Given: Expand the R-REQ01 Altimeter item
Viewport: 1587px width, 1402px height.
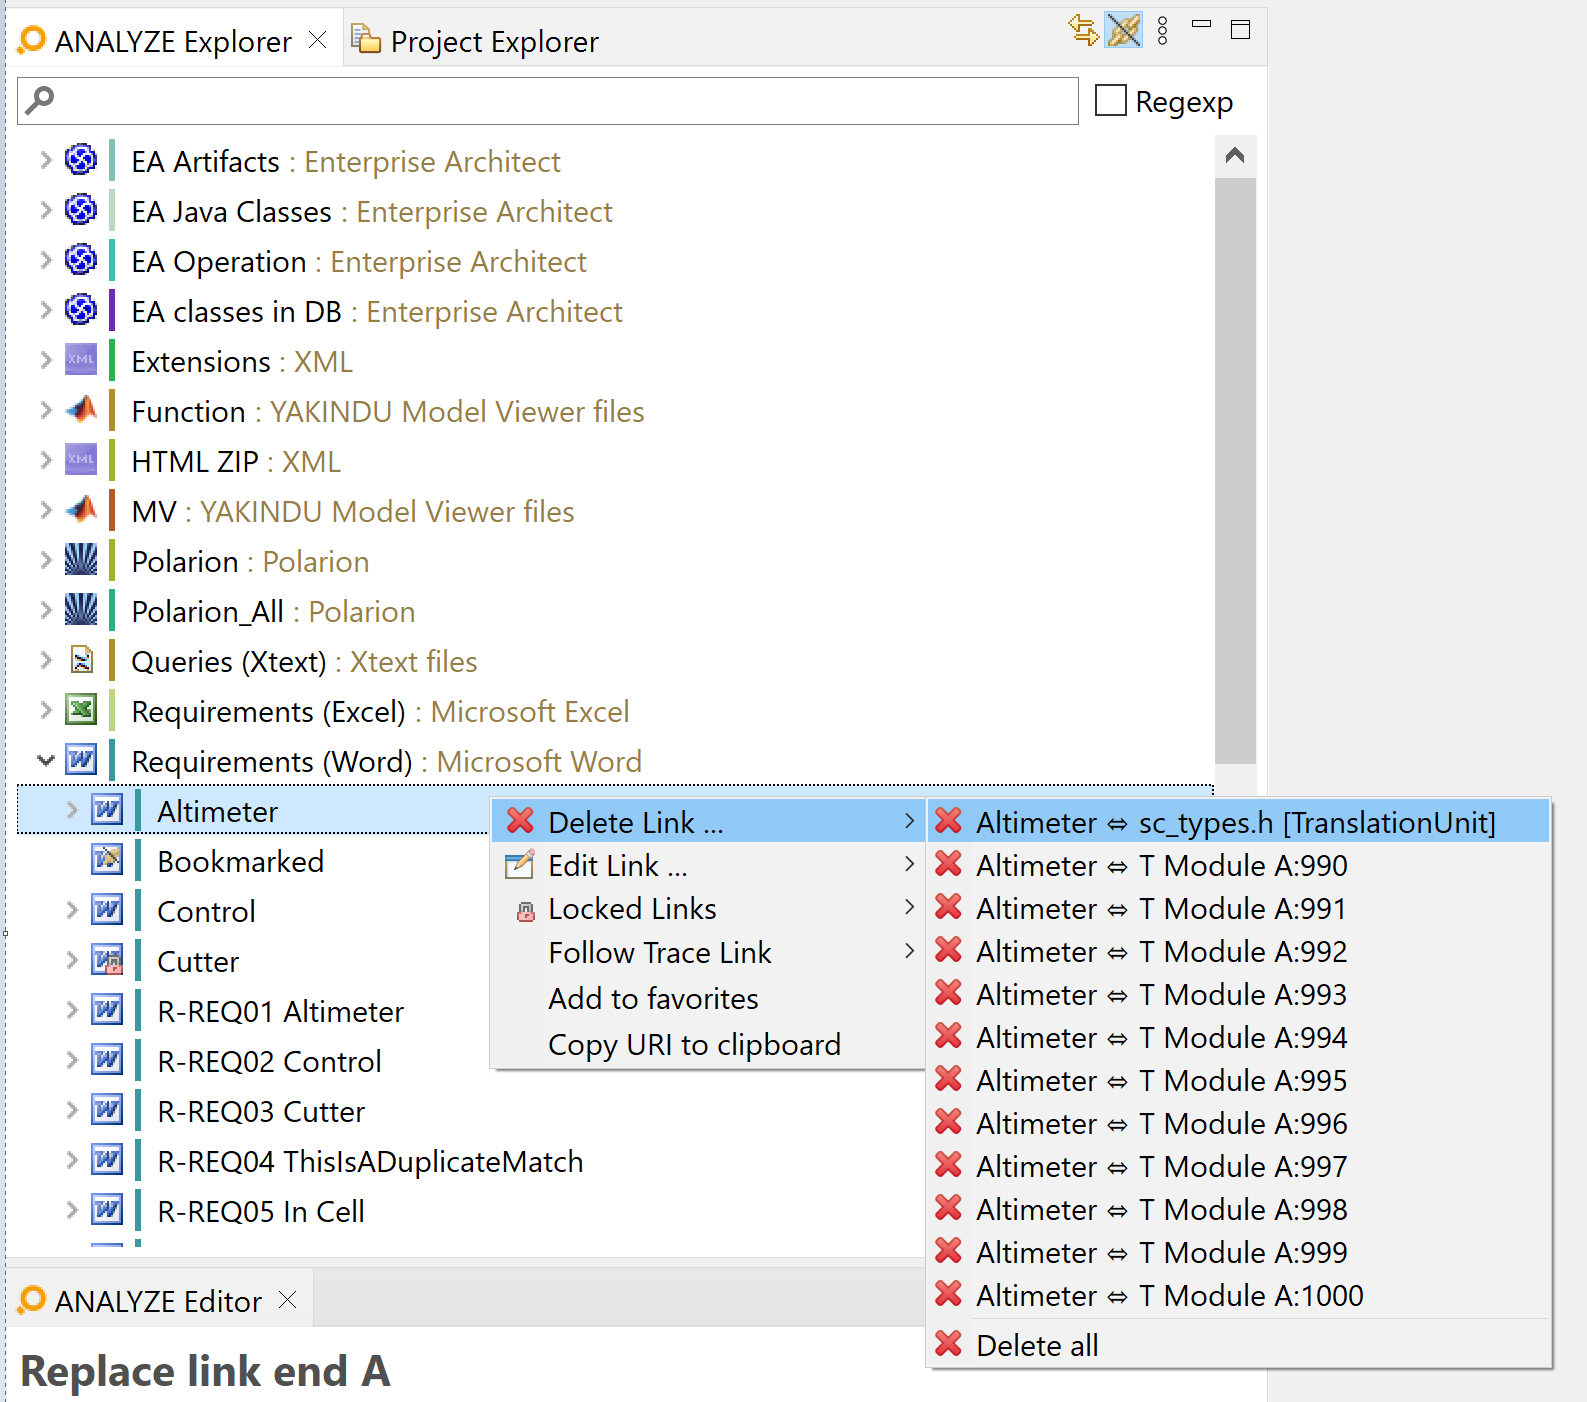Looking at the screenshot, I should [x=71, y=1010].
